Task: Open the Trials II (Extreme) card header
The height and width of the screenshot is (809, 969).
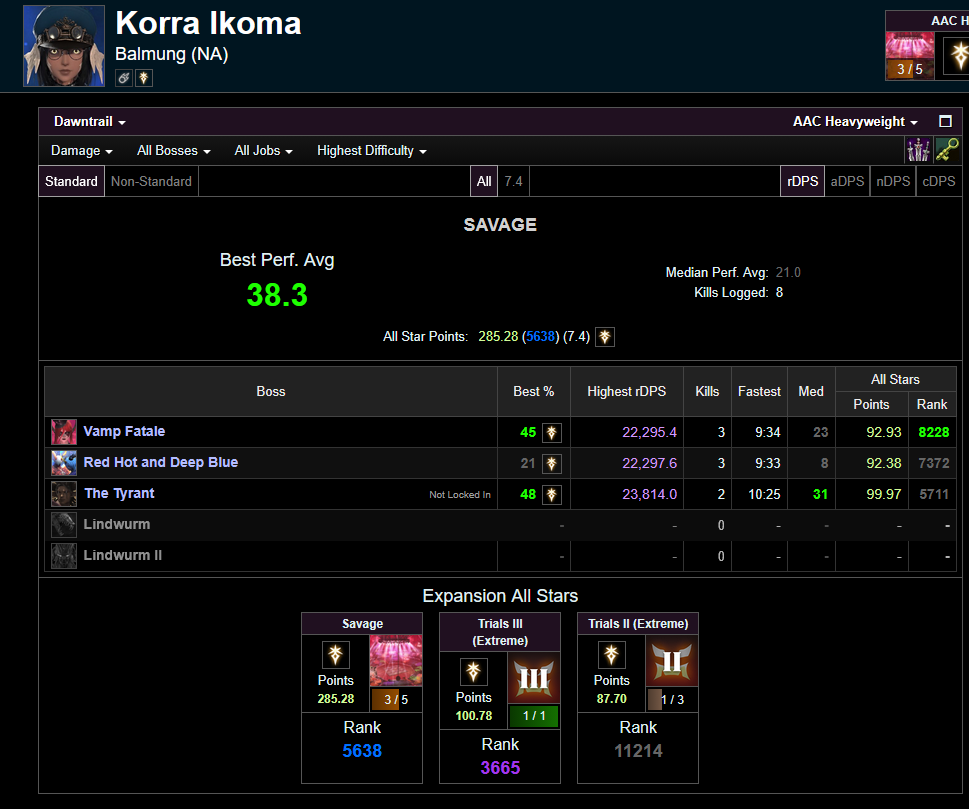Action: (x=638, y=624)
